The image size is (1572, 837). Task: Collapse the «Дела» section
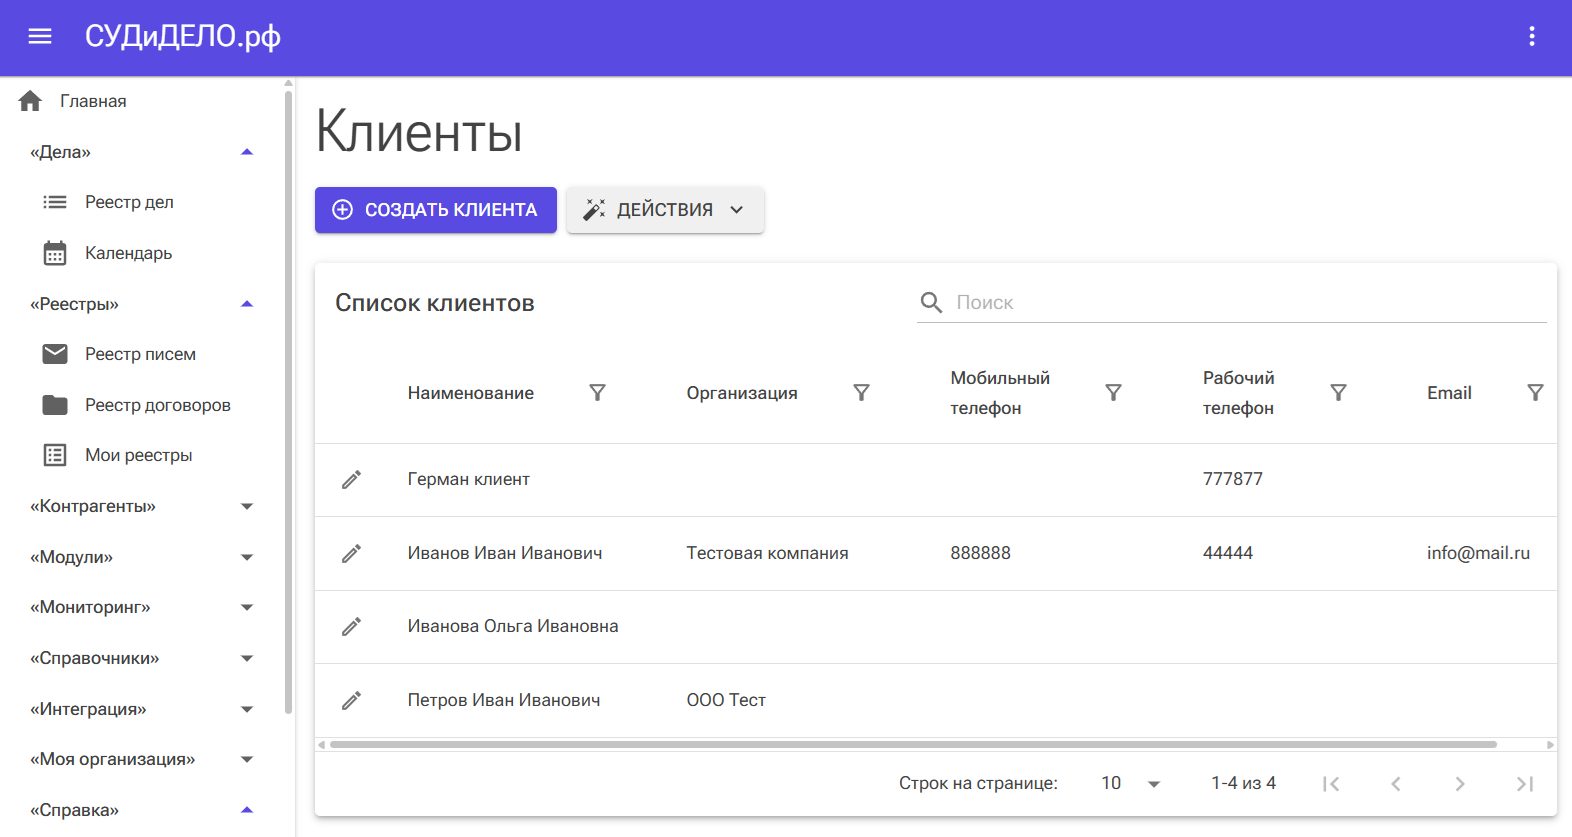coord(247,152)
